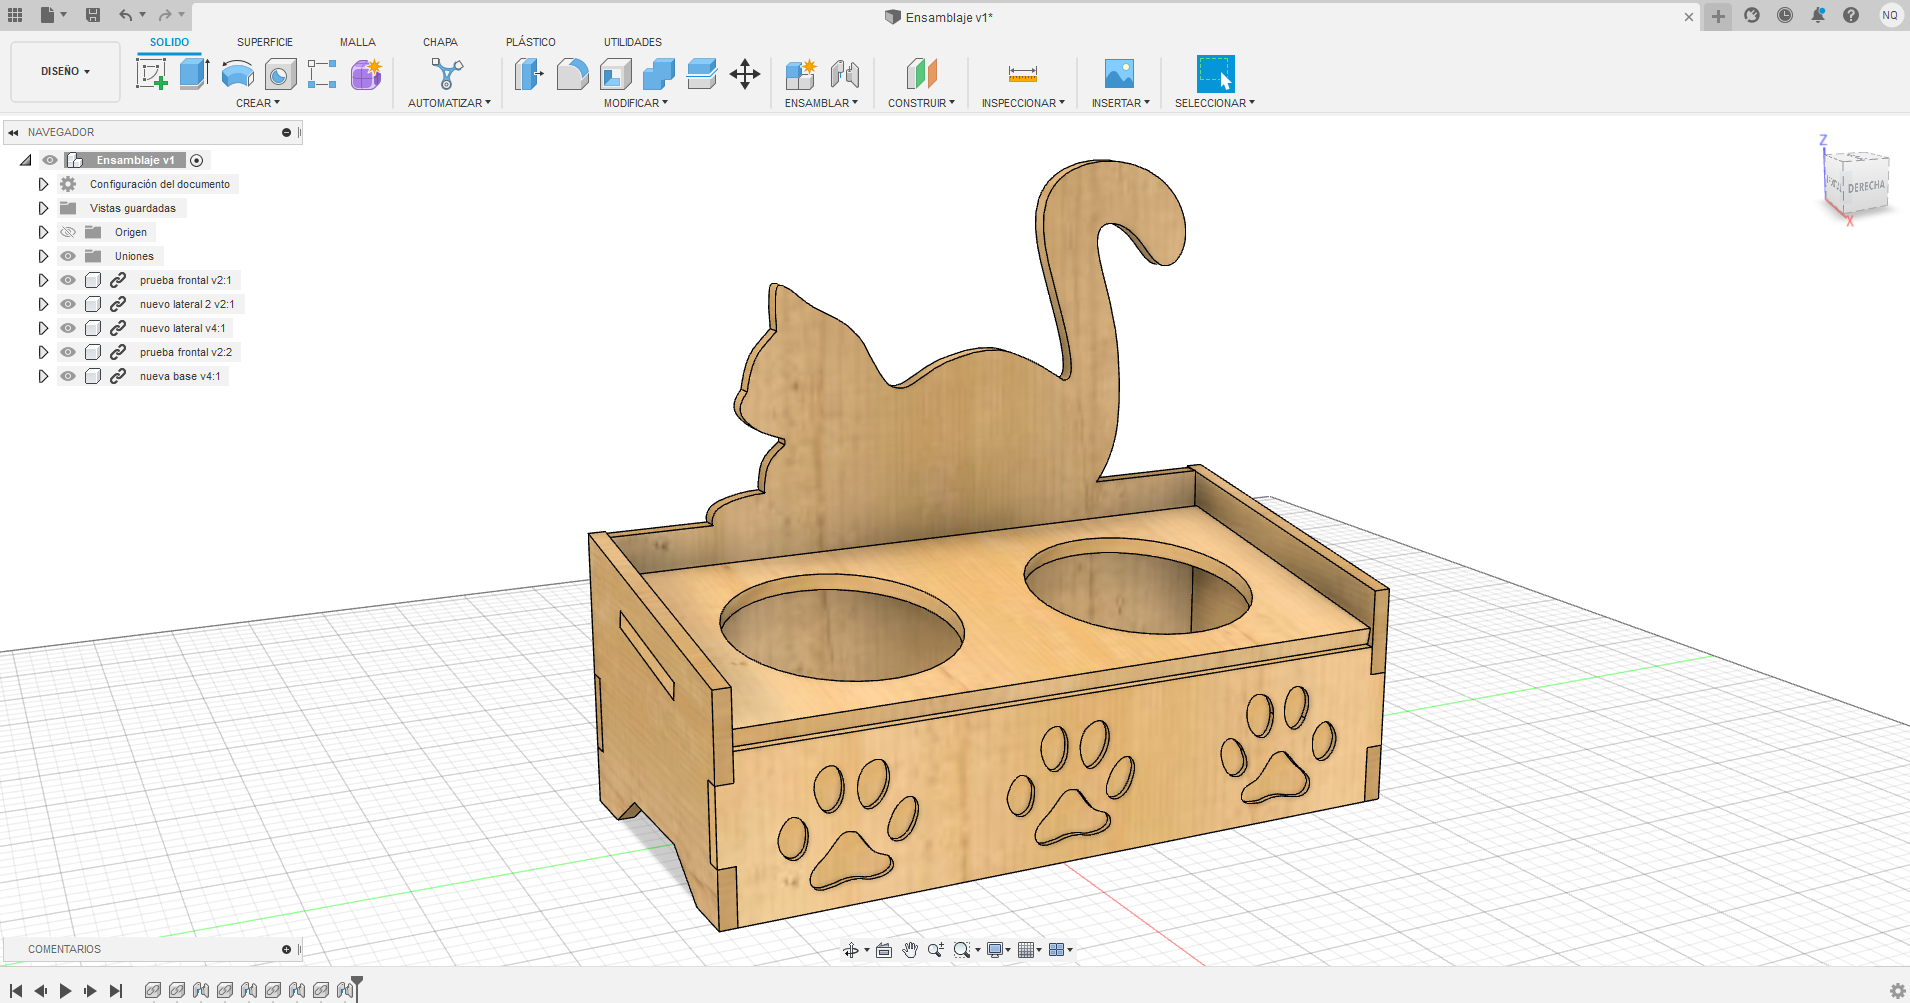Screen dimensions: 1910x1003
Task: Switch to the CHAPA tab
Action: 440,42
